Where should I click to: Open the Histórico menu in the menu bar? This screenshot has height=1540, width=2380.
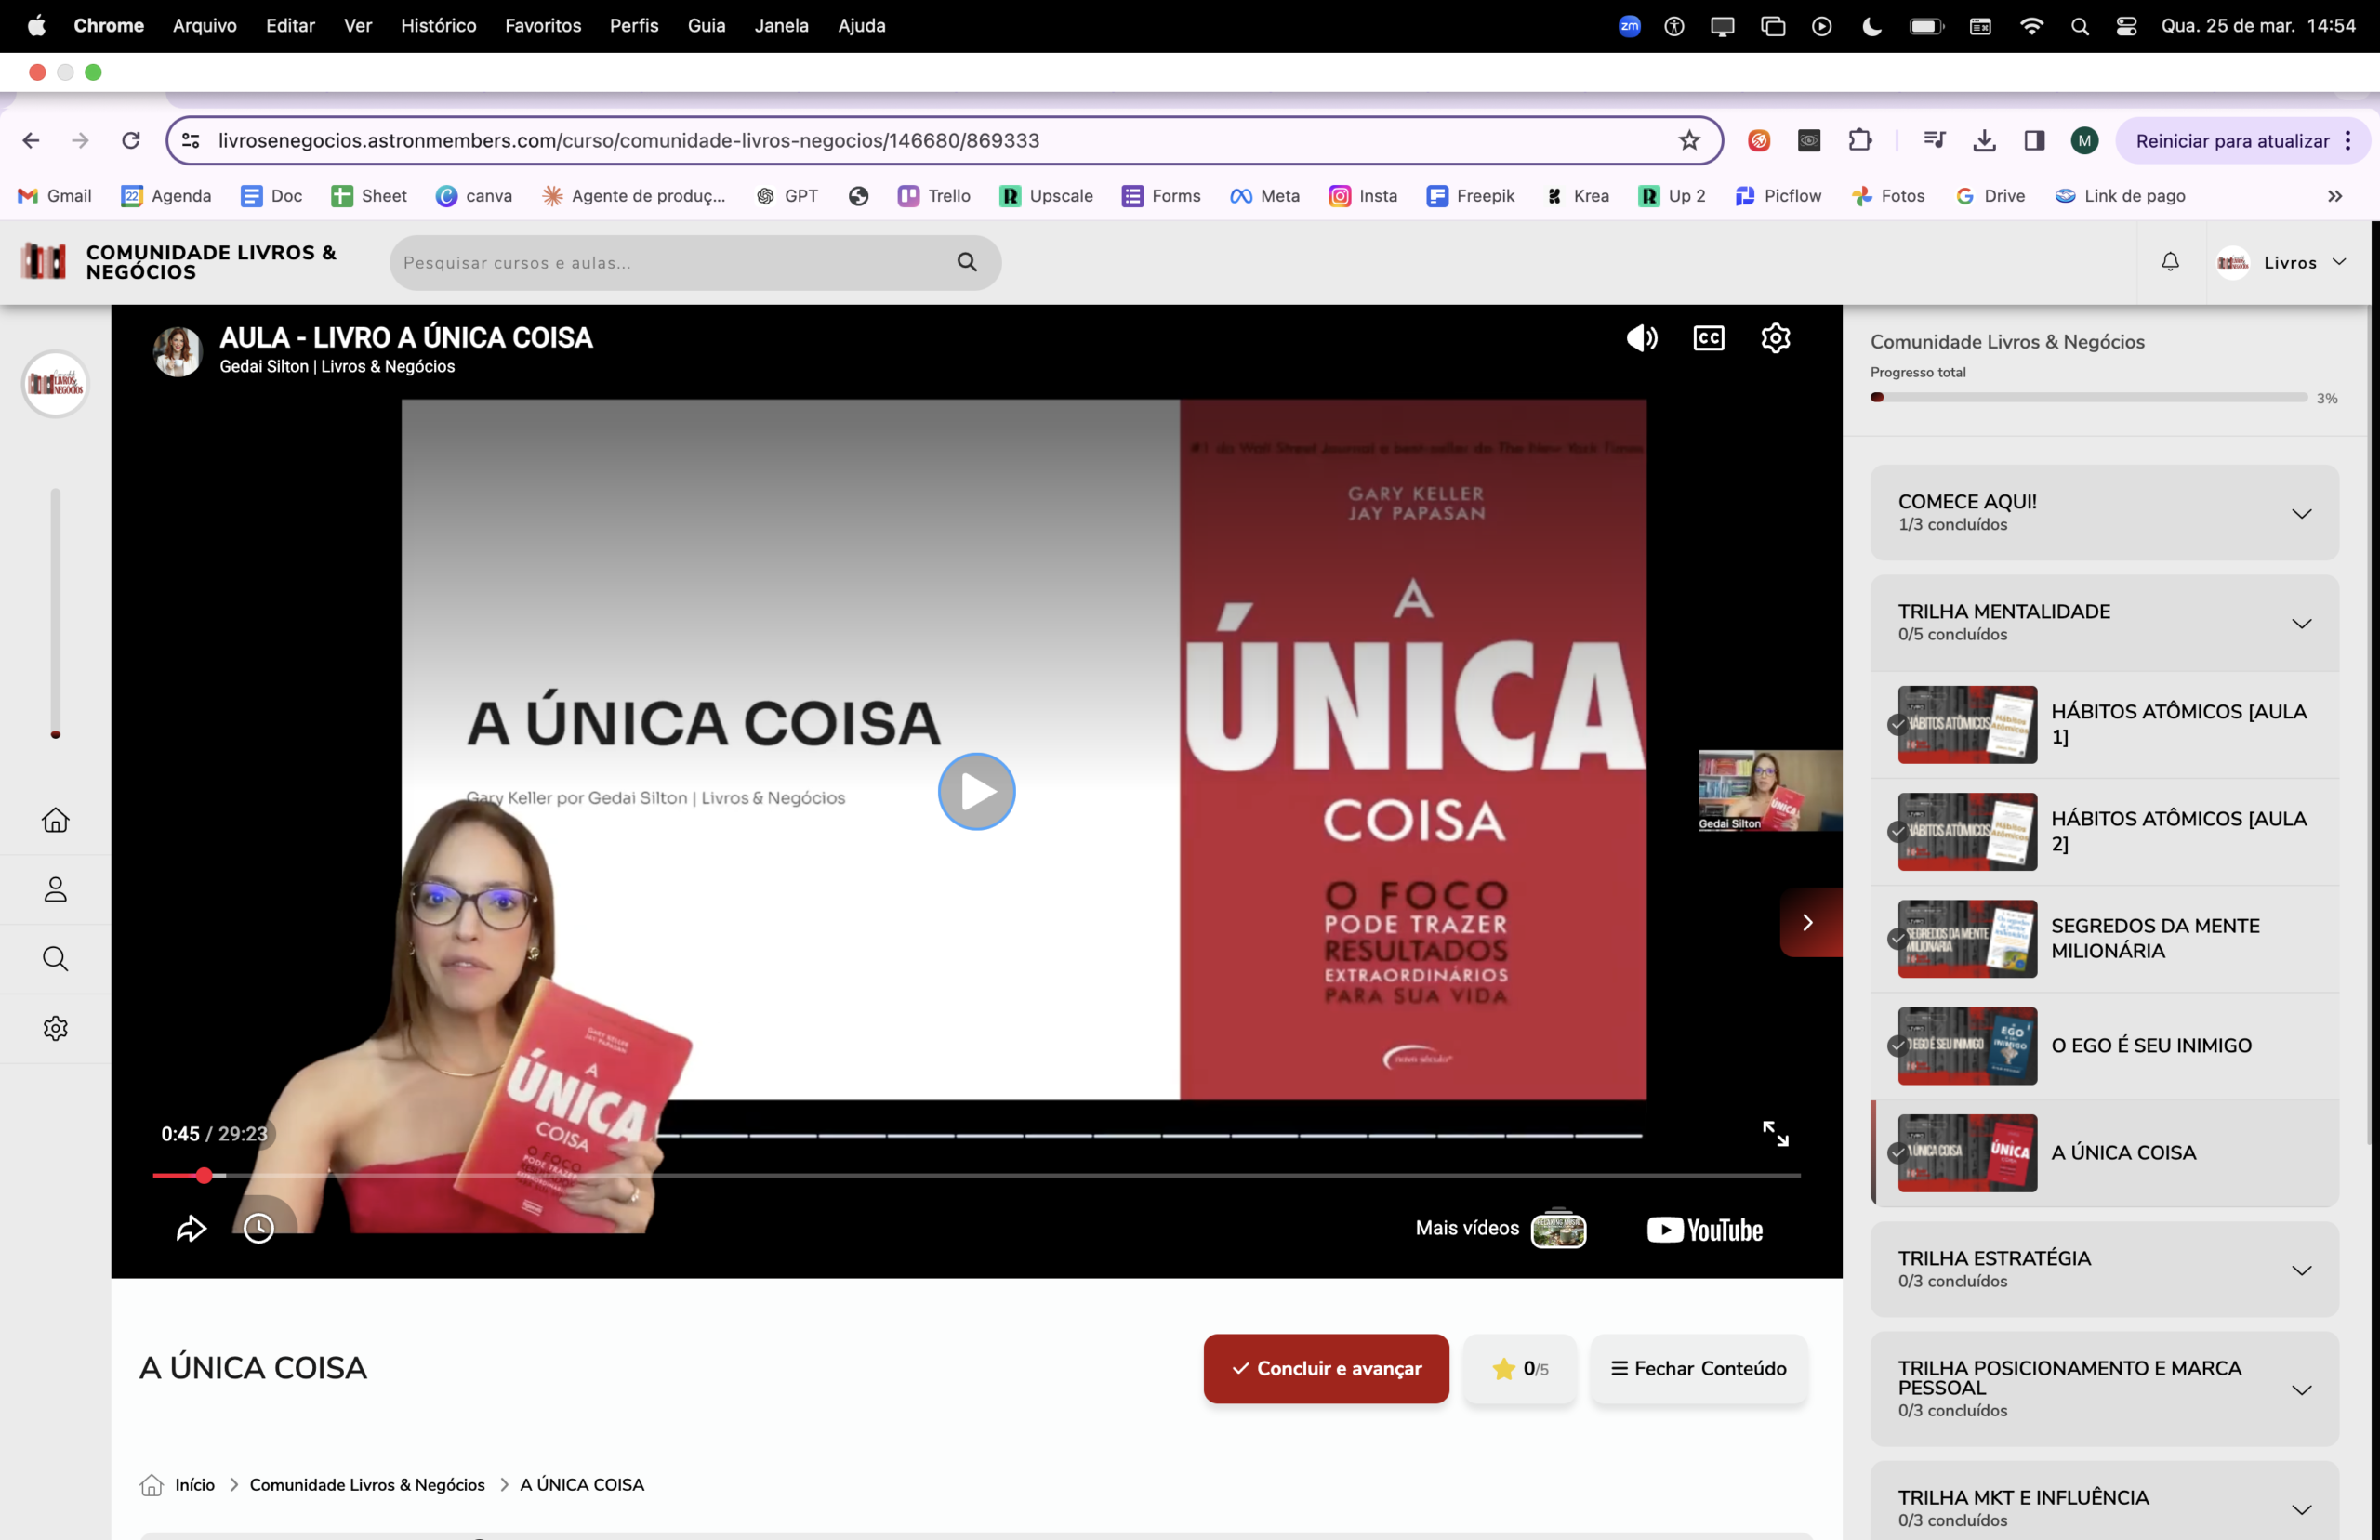438,25
